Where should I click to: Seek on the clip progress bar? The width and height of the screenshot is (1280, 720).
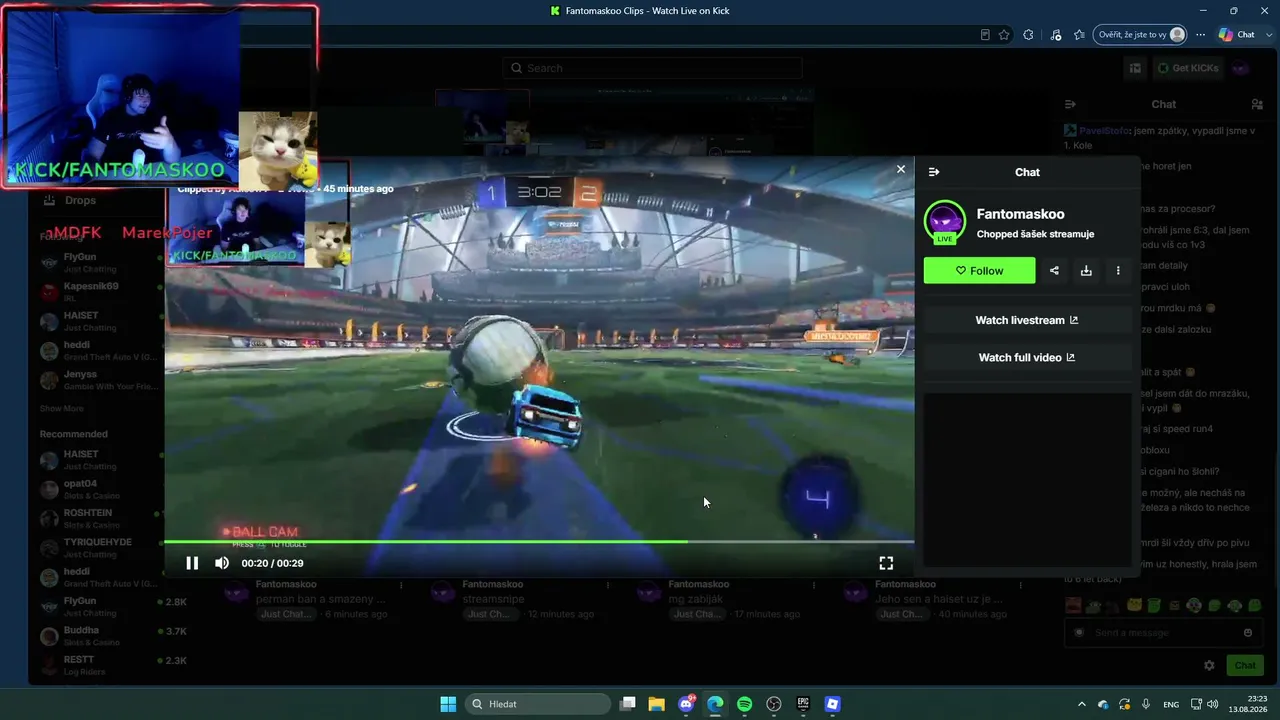coord(539,542)
